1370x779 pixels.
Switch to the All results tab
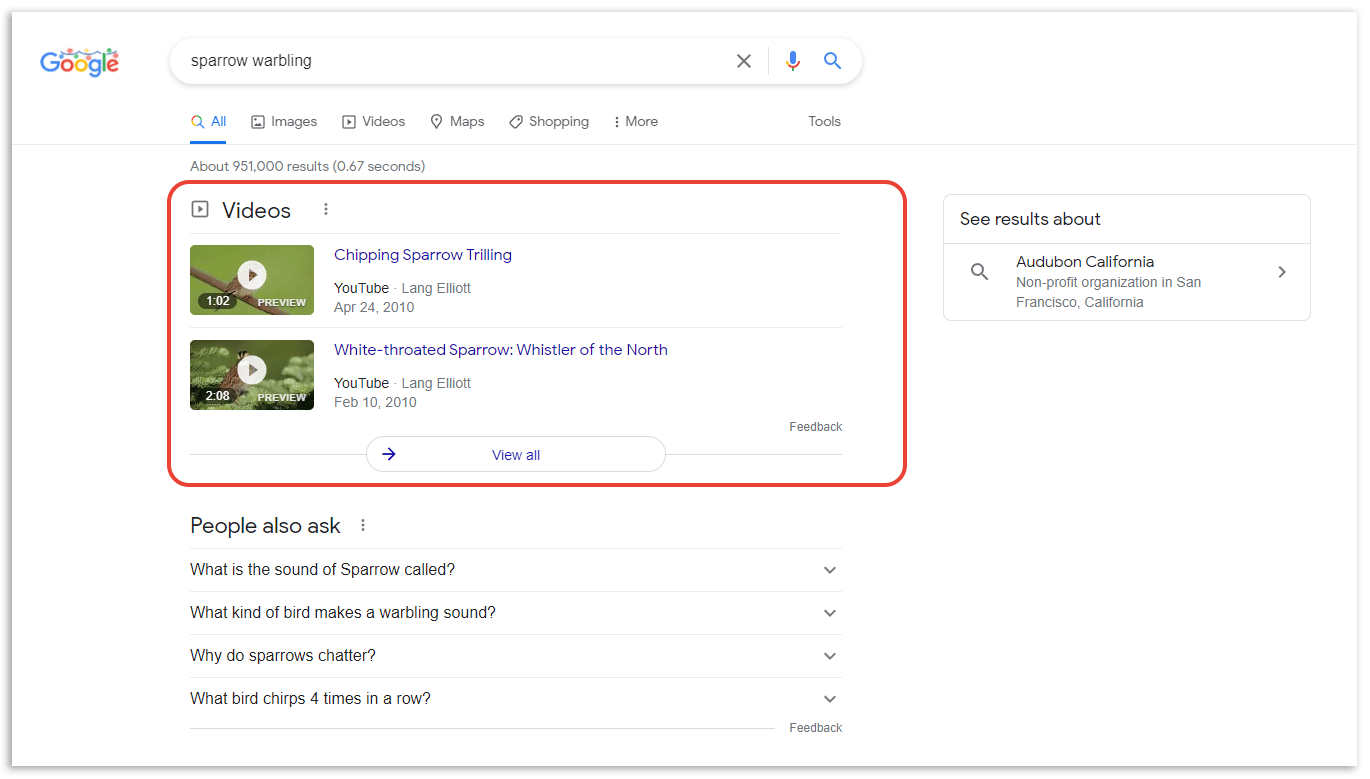pyautogui.click(x=209, y=121)
